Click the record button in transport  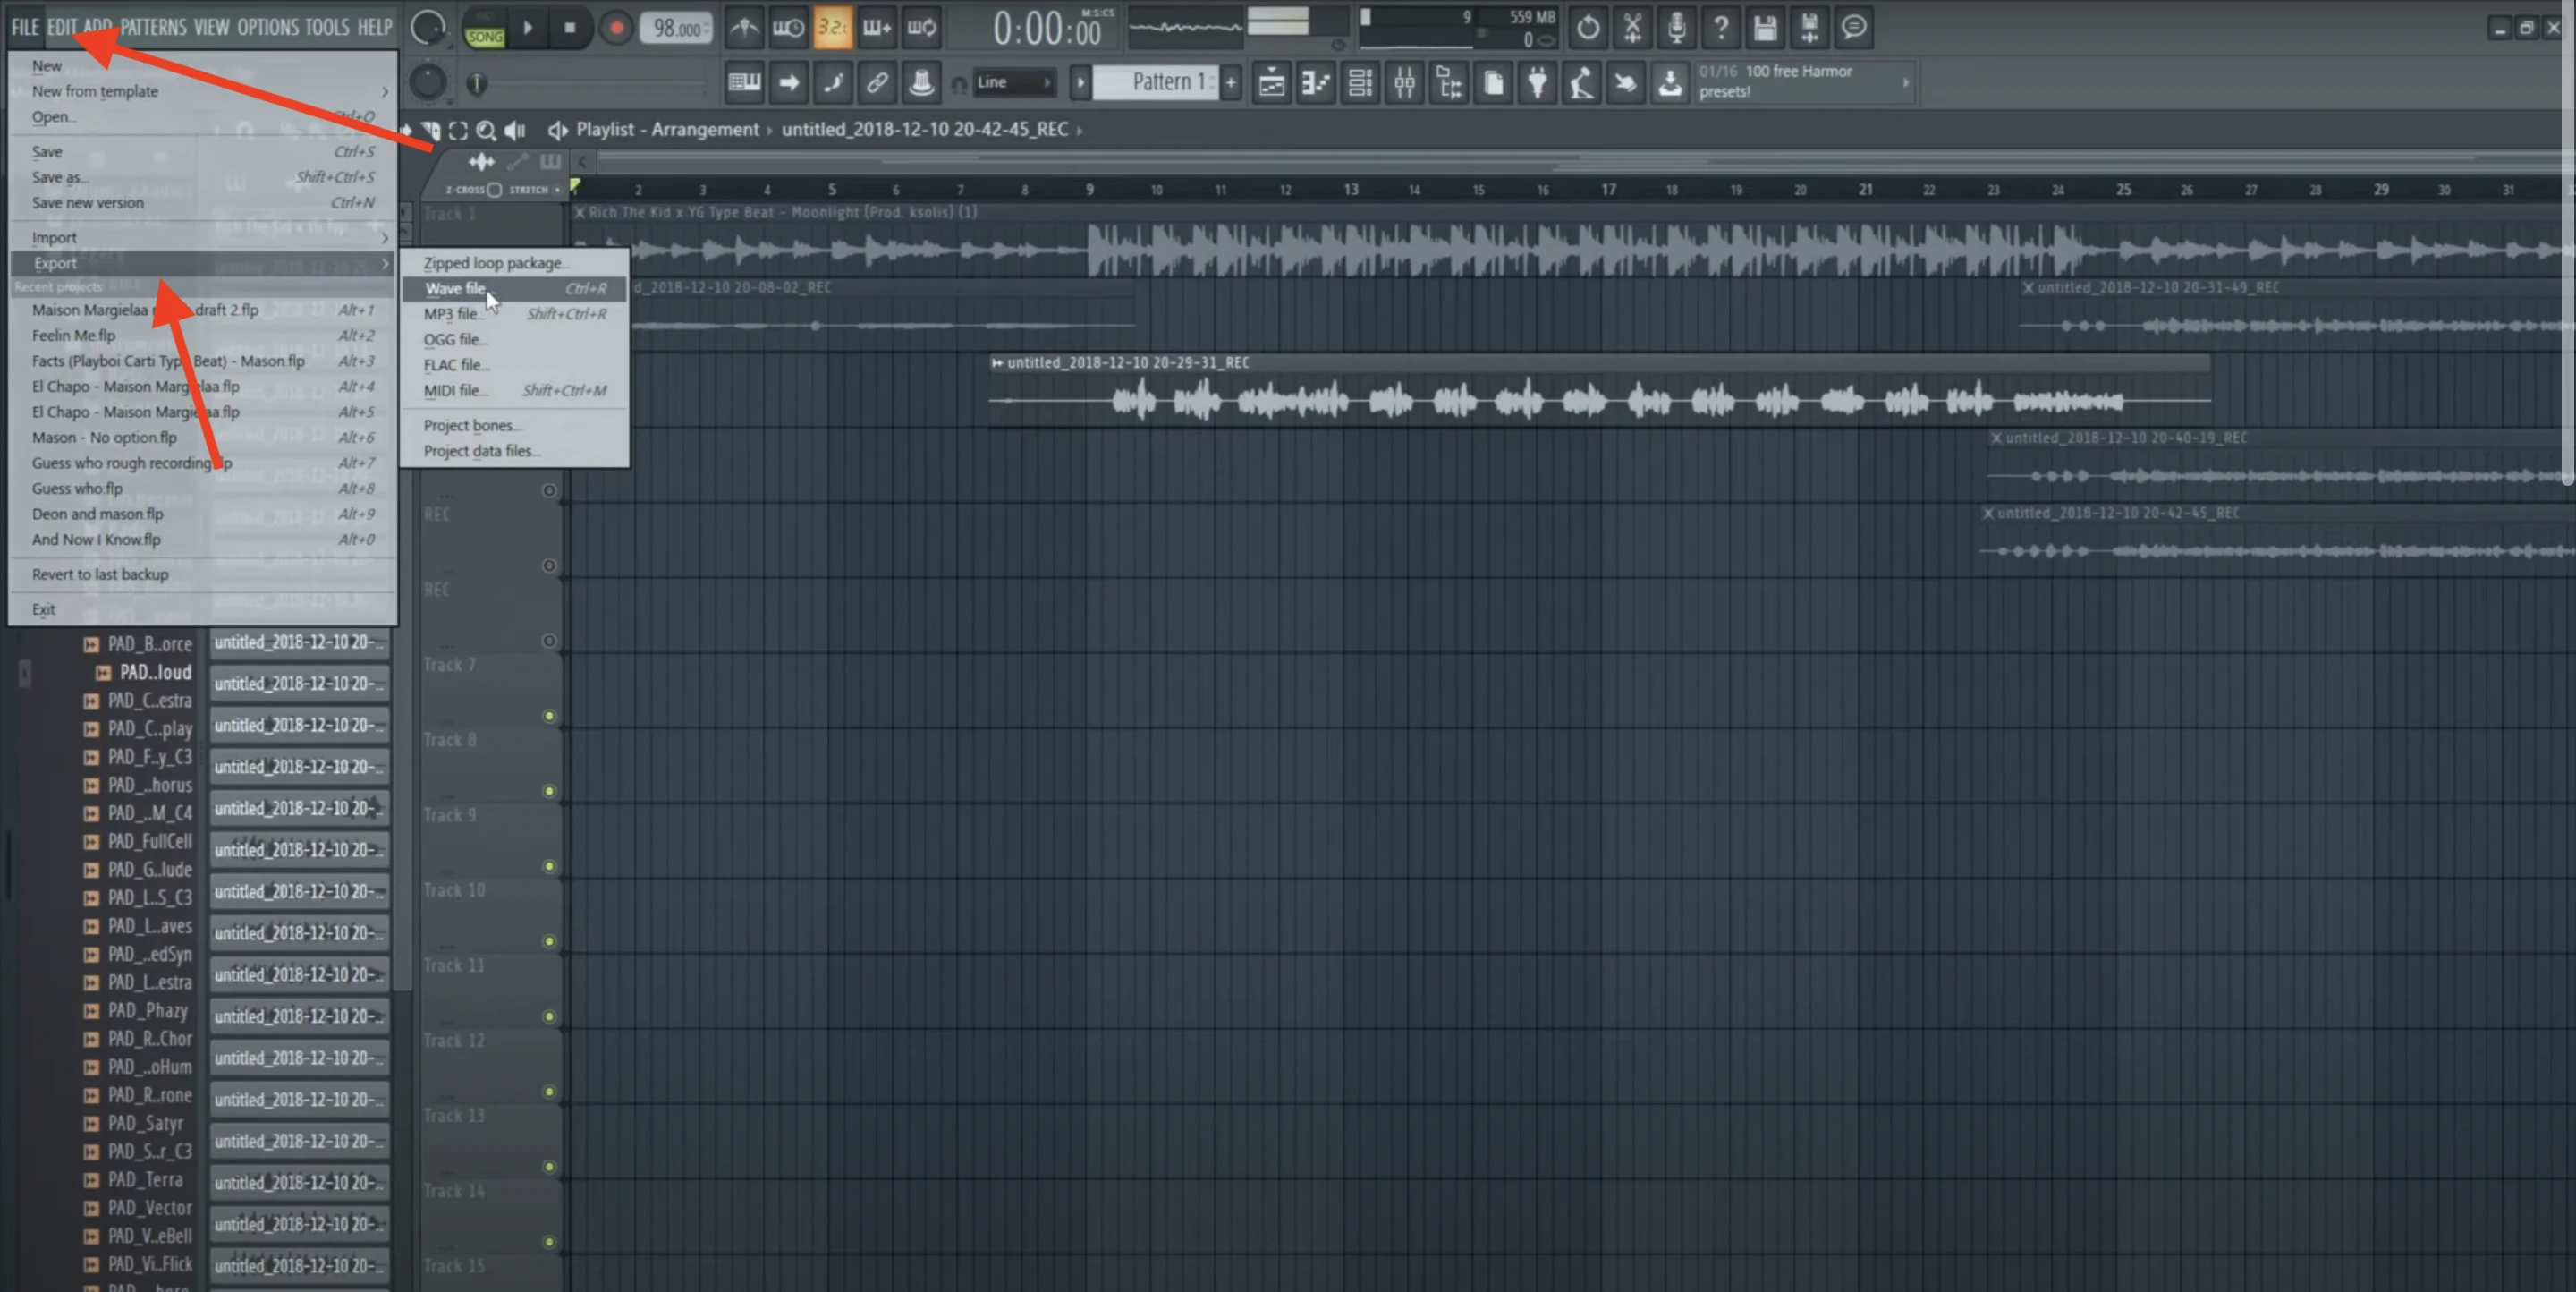[x=616, y=28]
